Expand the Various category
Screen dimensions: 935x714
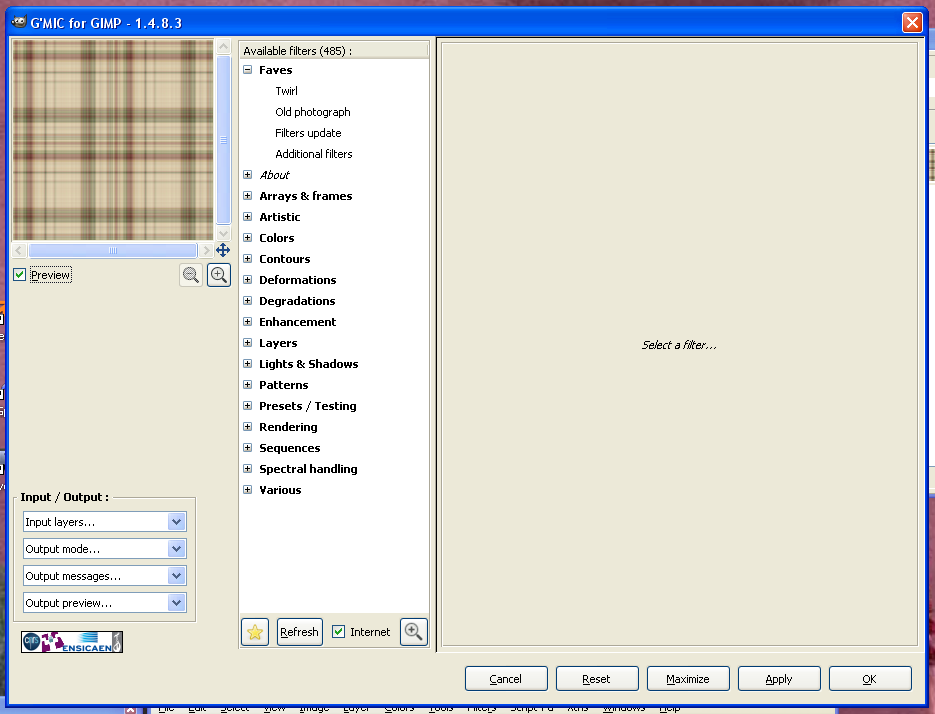click(247, 490)
